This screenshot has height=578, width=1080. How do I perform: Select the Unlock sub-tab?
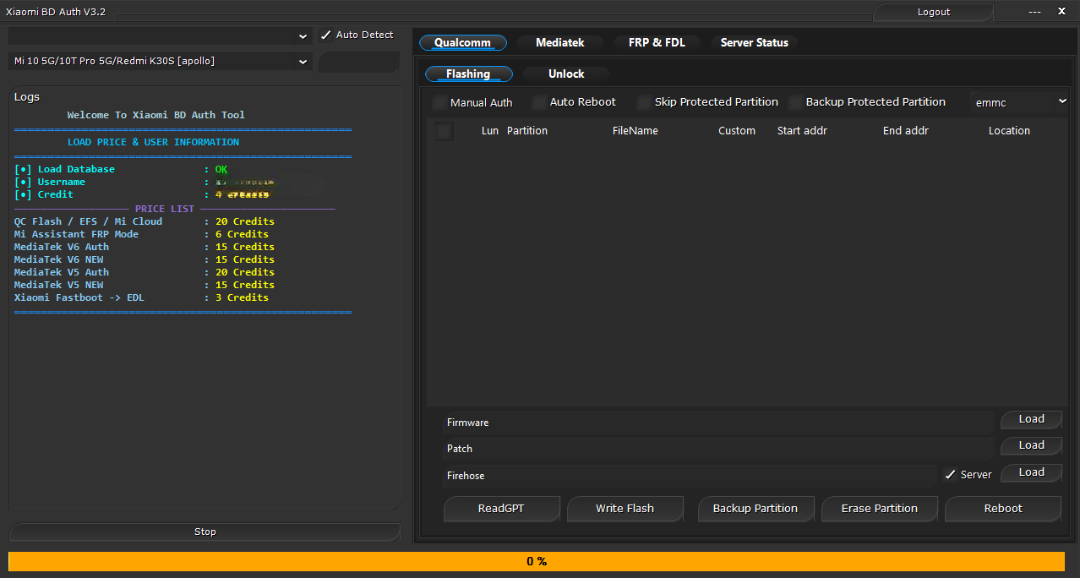tap(566, 74)
